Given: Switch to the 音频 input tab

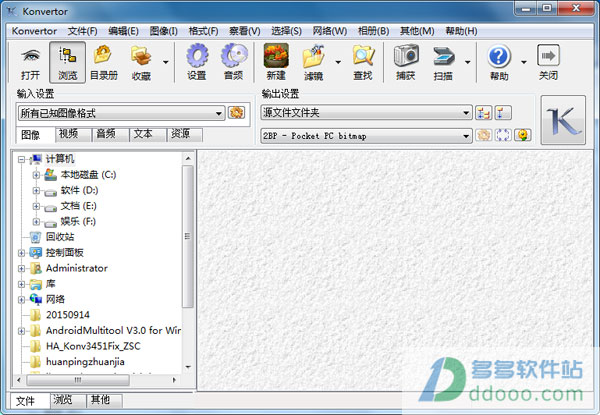Looking at the screenshot, I should click(x=110, y=134).
